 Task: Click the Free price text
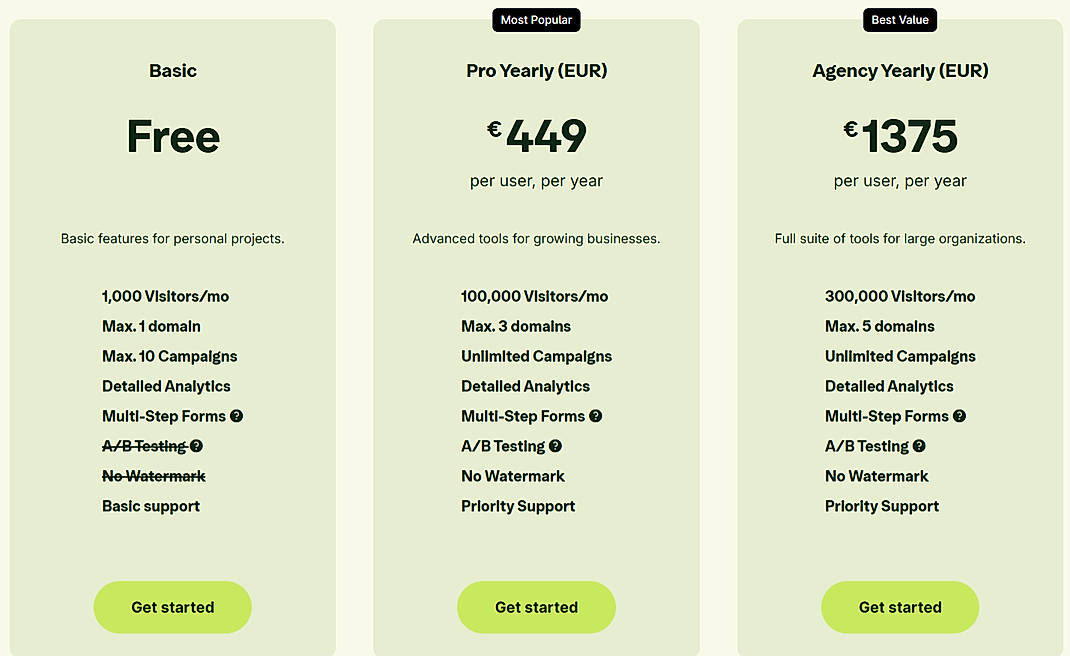172,137
